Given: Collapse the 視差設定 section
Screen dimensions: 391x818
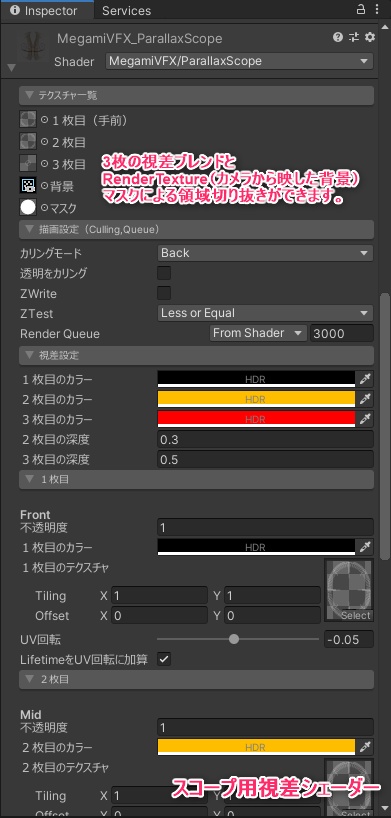Looking at the screenshot, I should tap(196, 356).
